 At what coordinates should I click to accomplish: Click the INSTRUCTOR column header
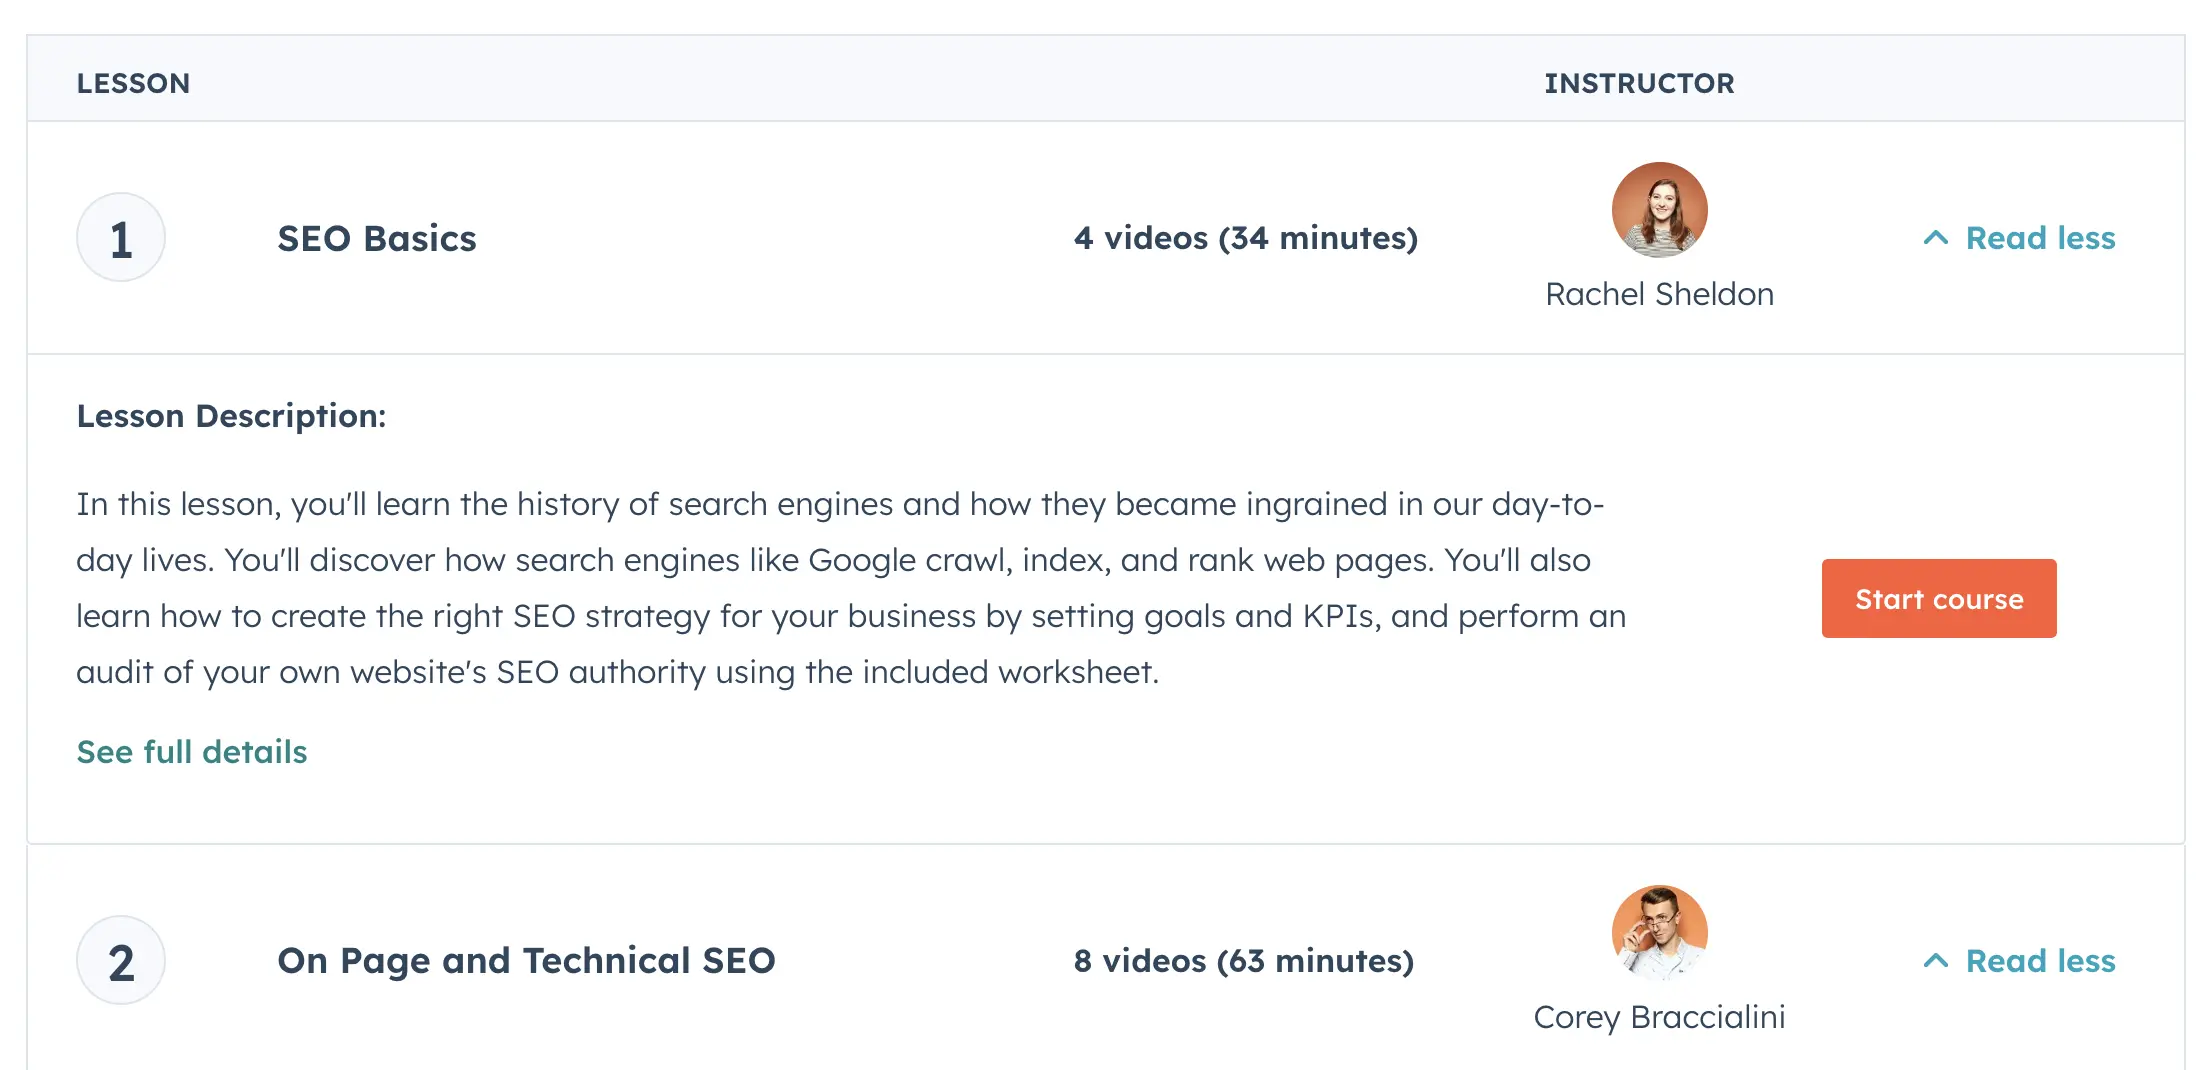click(x=1640, y=83)
